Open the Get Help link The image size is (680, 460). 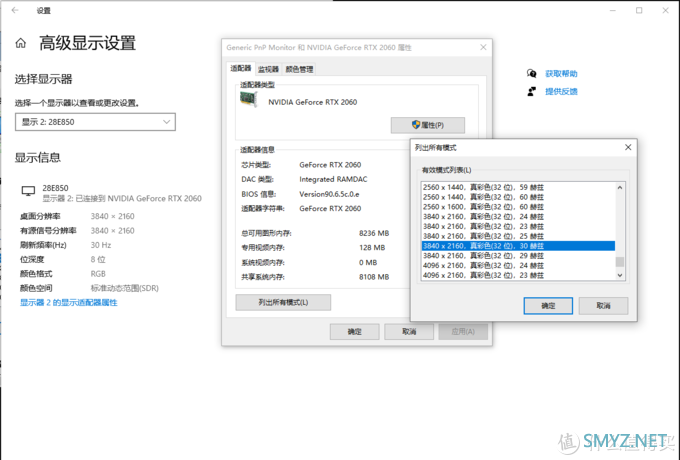[x=561, y=74]
